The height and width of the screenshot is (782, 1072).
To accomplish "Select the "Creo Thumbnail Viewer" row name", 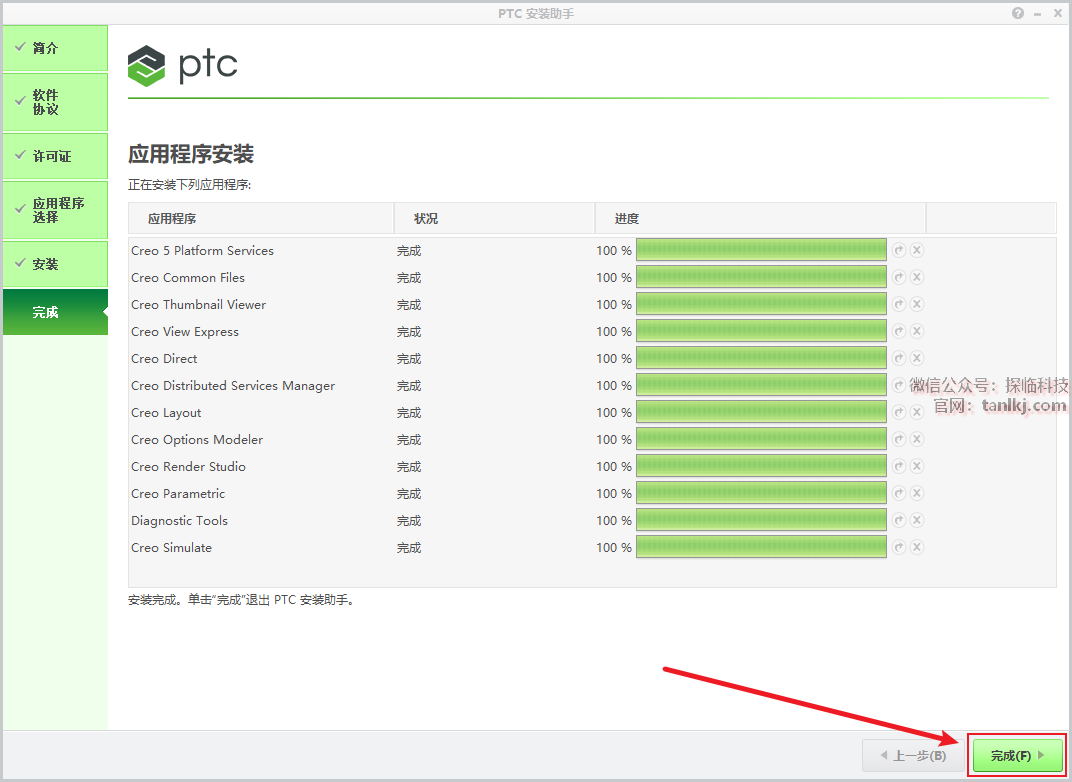I will pyautogui.click(x=198, y=305).
